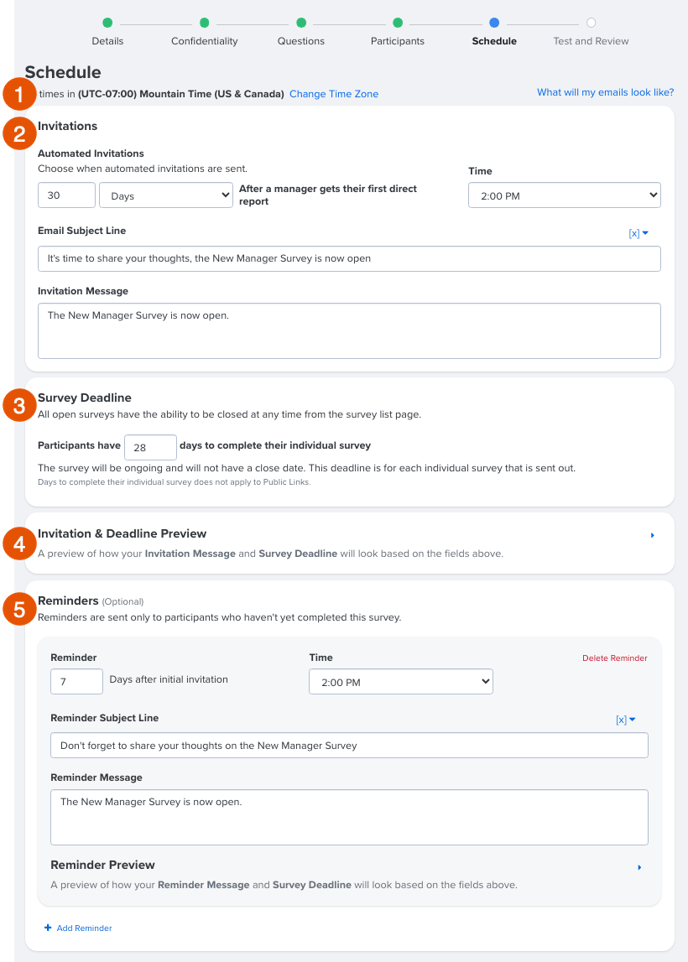Go to the Schedule step label
688x962 pixels.
(x=494, y=41)
